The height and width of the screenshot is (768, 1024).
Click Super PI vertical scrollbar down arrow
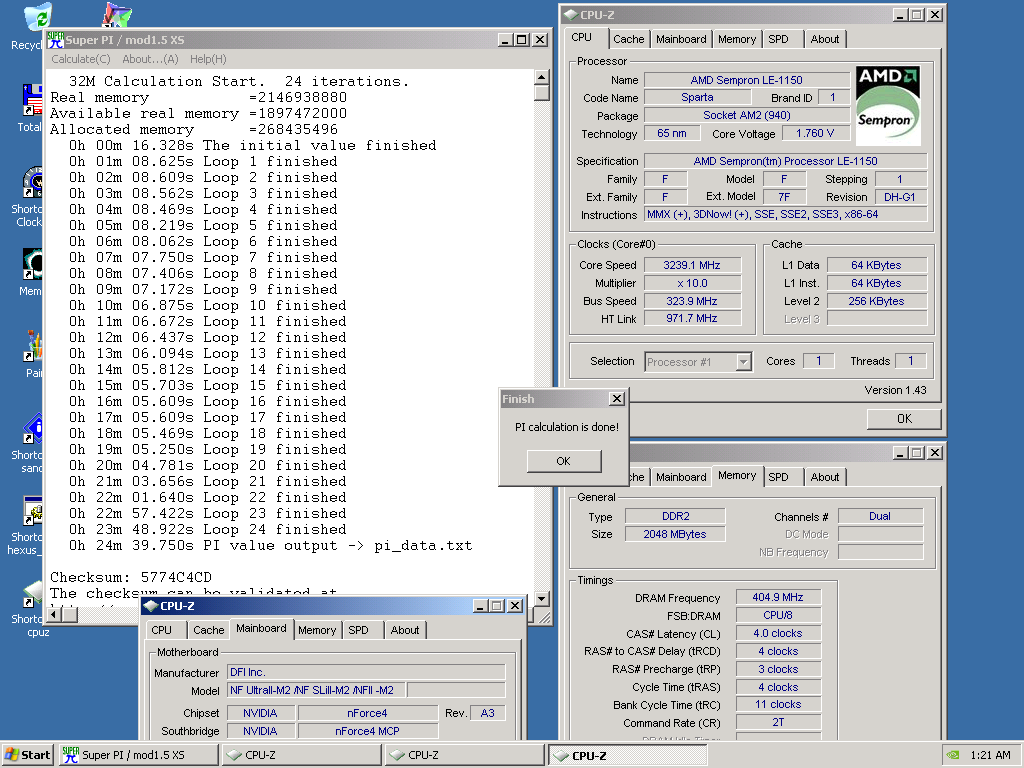541,598
